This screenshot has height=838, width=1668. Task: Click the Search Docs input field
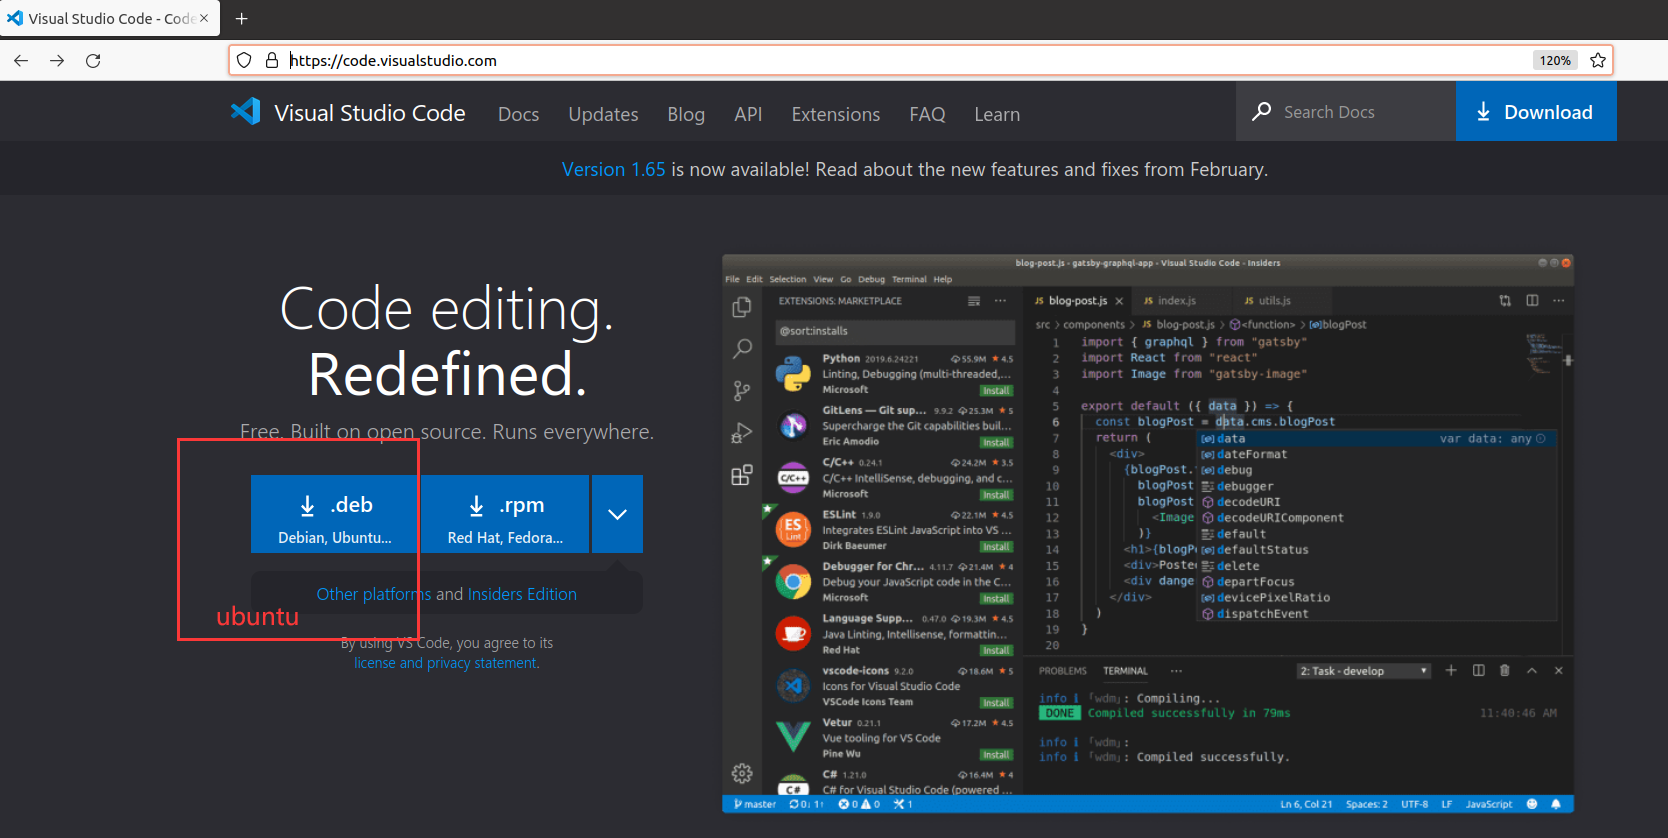pyautogui.click(x=1346, y=111)
